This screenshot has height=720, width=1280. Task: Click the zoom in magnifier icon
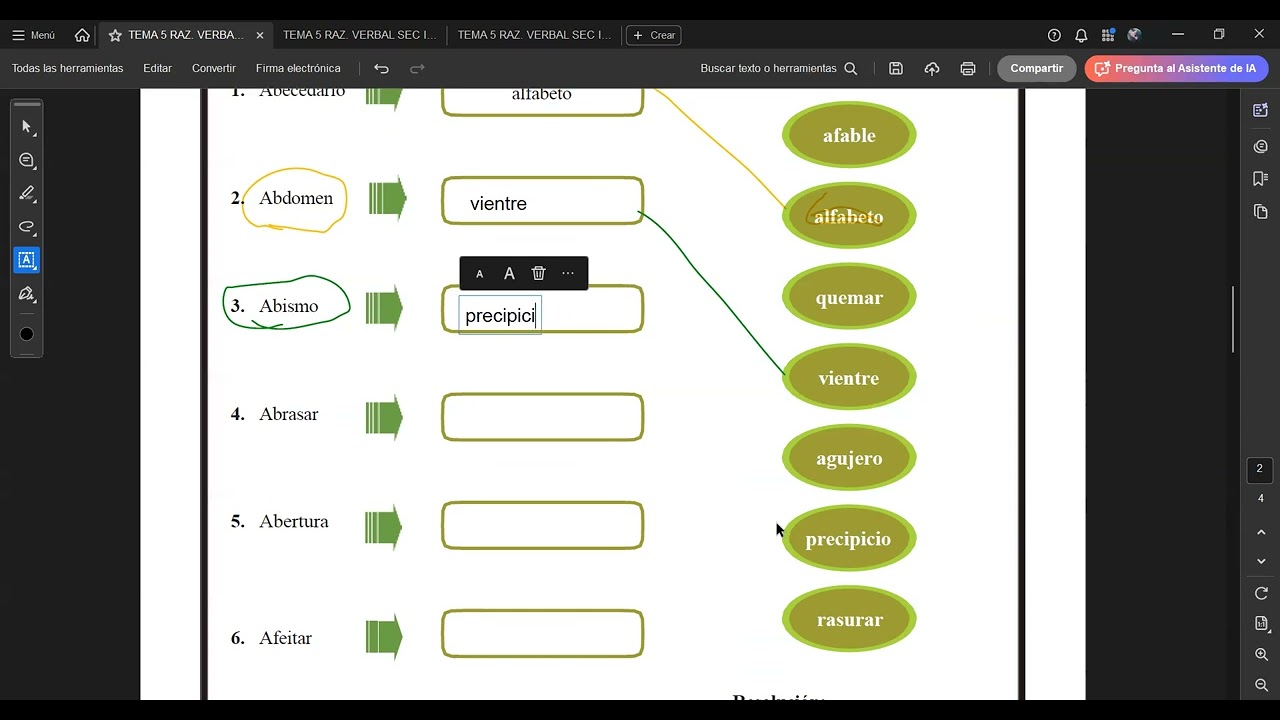[x=1261, y=654]
